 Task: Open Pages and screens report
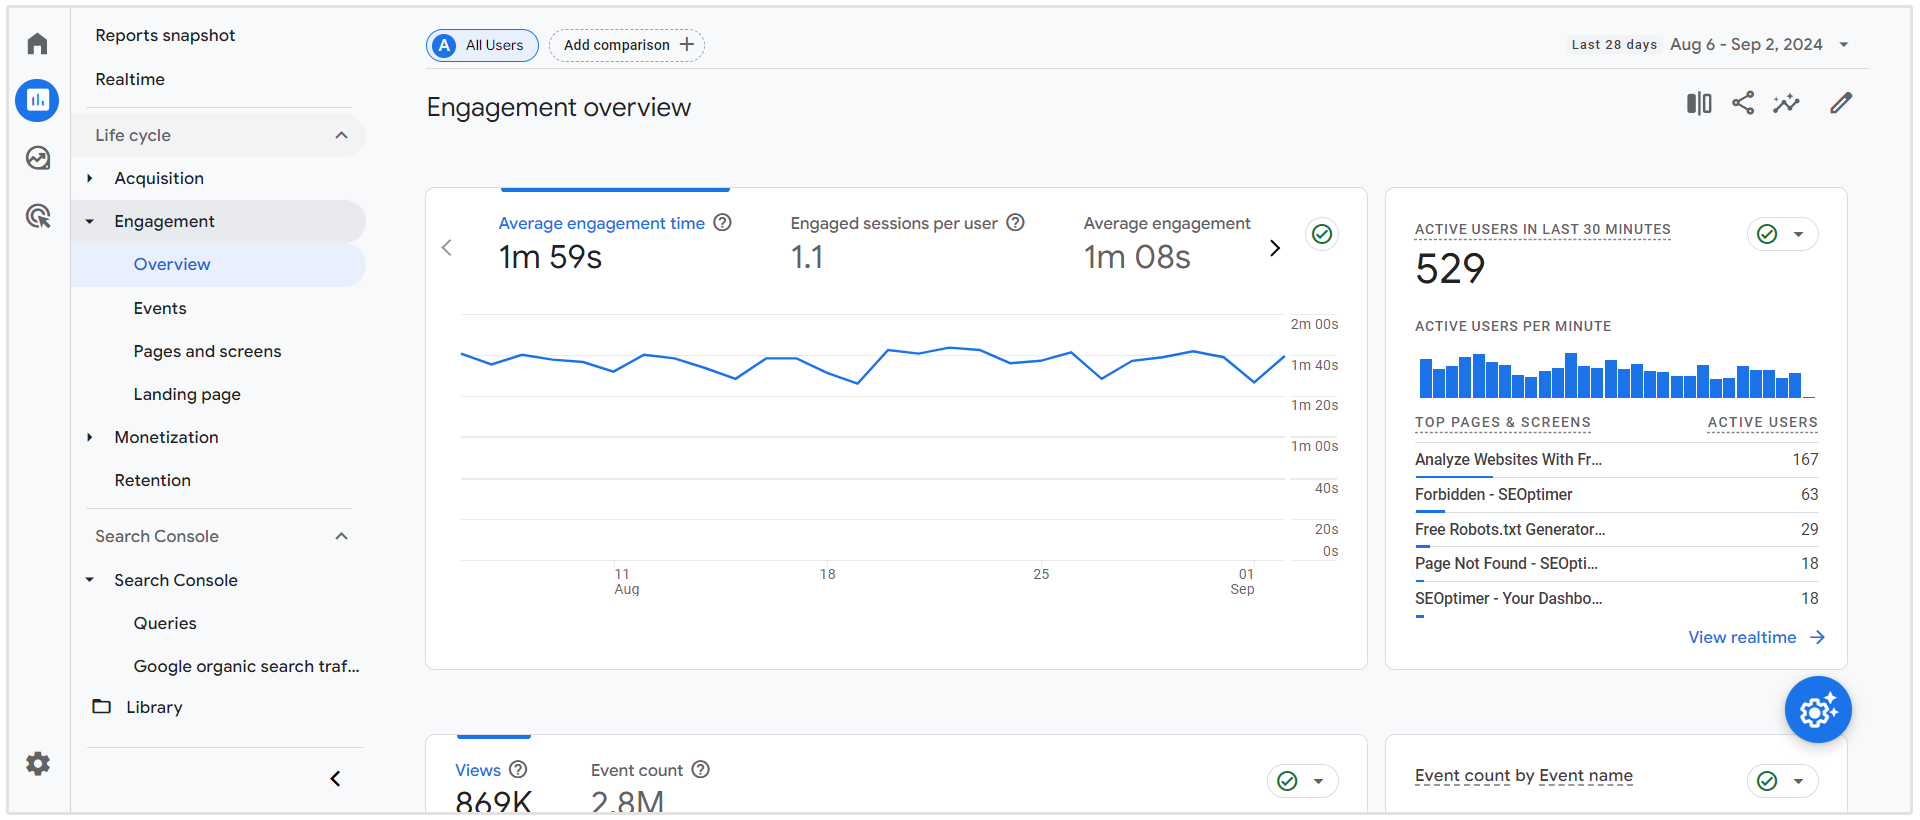coord(207,351)
